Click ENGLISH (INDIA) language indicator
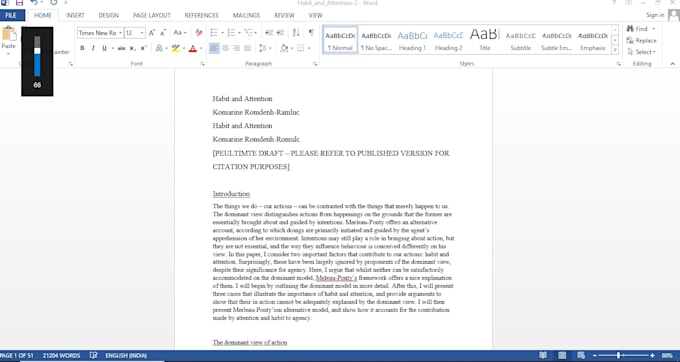Image resolution: width=680 pixels, height=362 pixels. click(x=126, y=355)
